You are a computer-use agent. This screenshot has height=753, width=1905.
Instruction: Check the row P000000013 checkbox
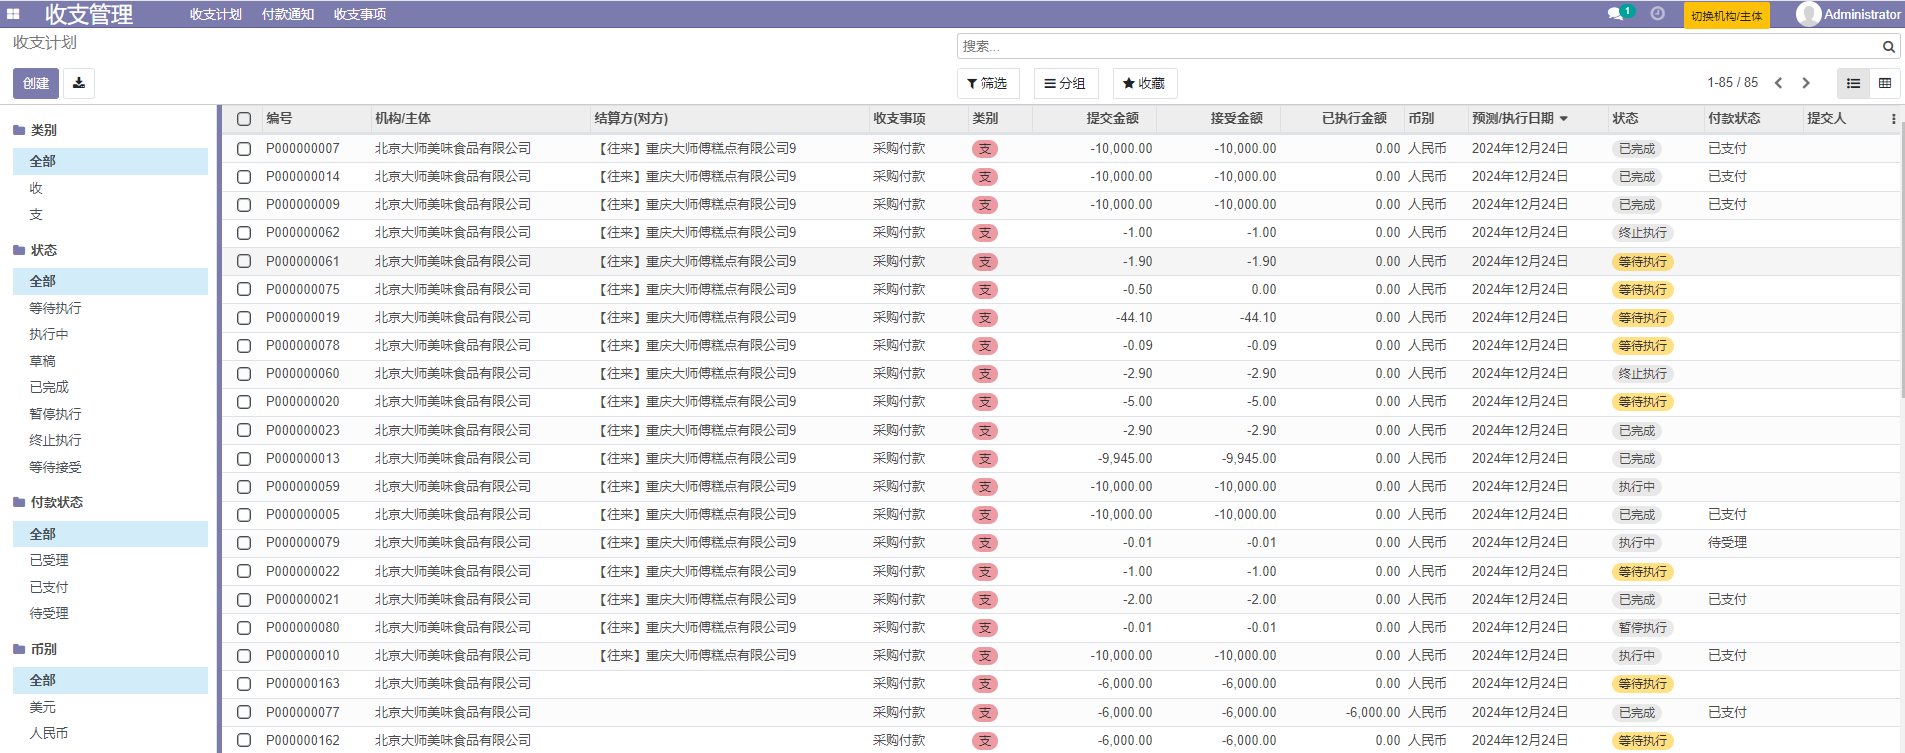point(244,459)
